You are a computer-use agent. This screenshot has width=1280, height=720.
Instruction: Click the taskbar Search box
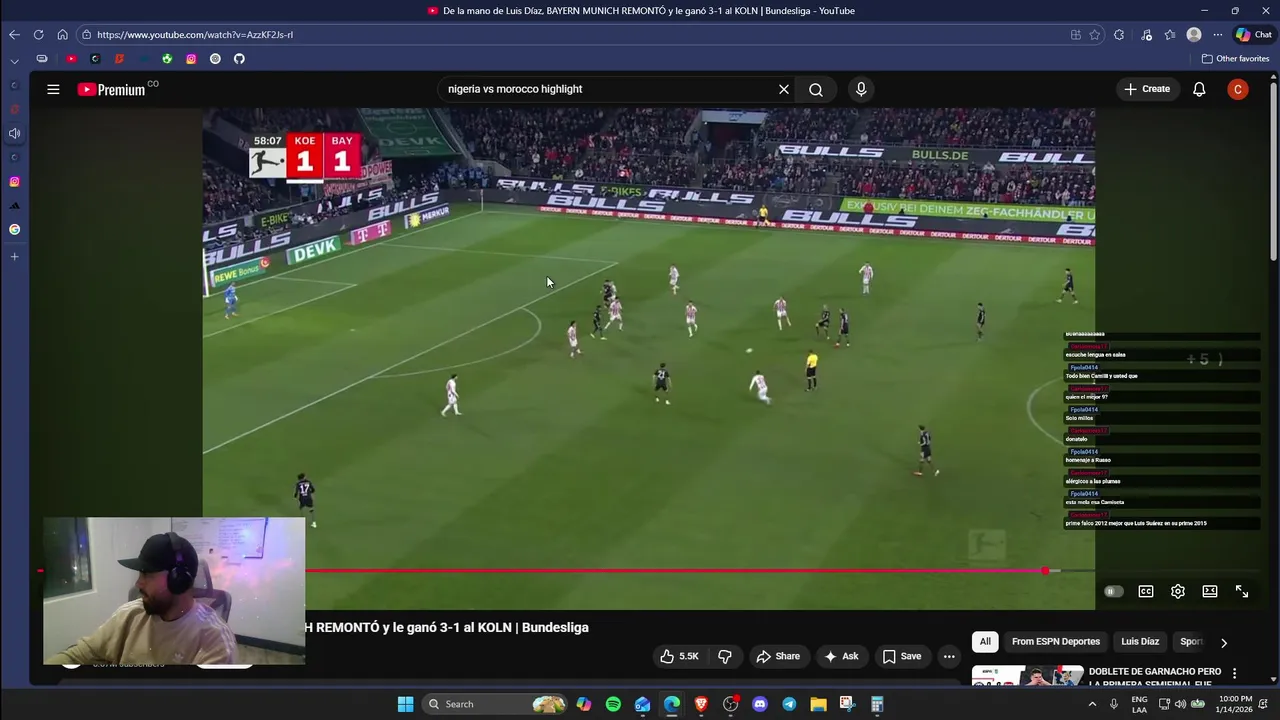(x=495, y=704)
